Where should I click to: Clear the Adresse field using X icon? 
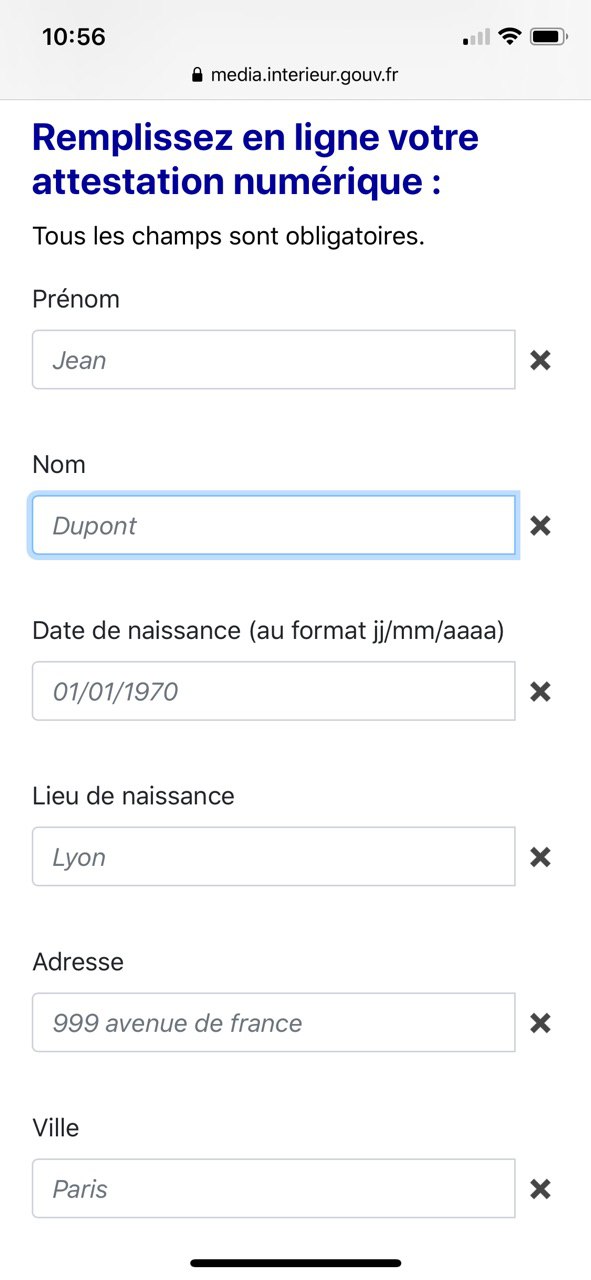[540, 1023]
